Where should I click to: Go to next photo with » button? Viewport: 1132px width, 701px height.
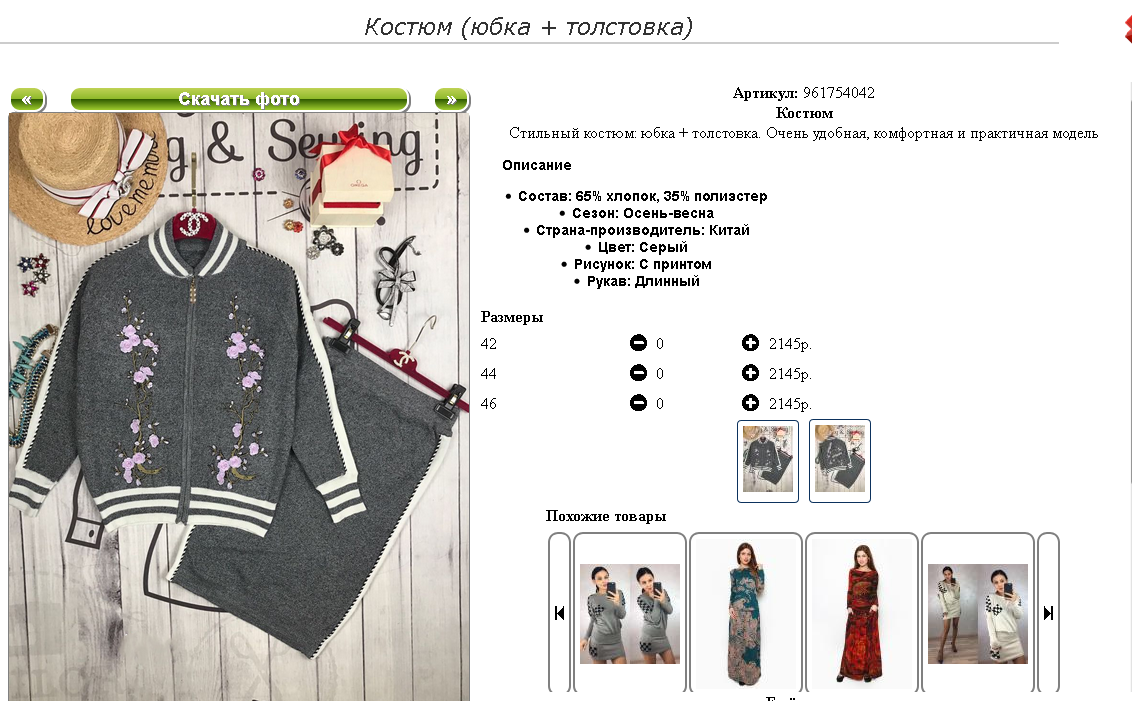point(452,99)
